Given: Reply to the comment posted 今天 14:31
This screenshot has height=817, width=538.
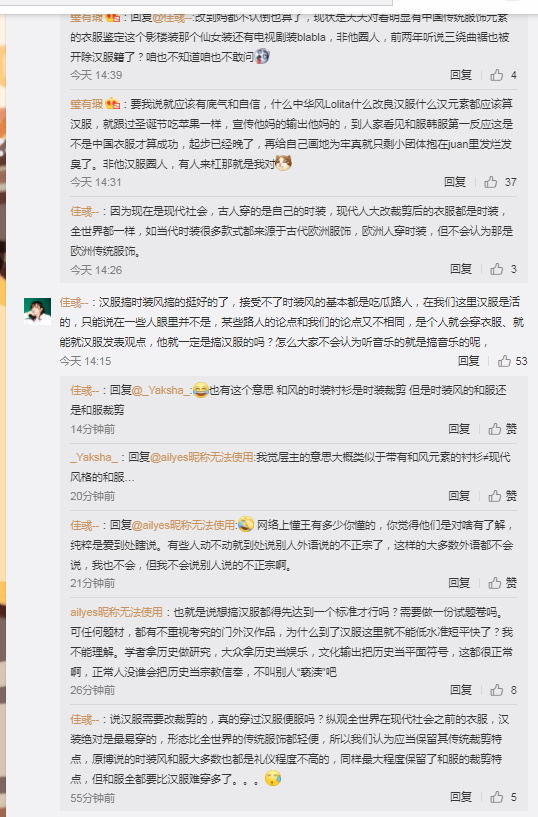Looking at the screenshot, I should click(455, 182).
